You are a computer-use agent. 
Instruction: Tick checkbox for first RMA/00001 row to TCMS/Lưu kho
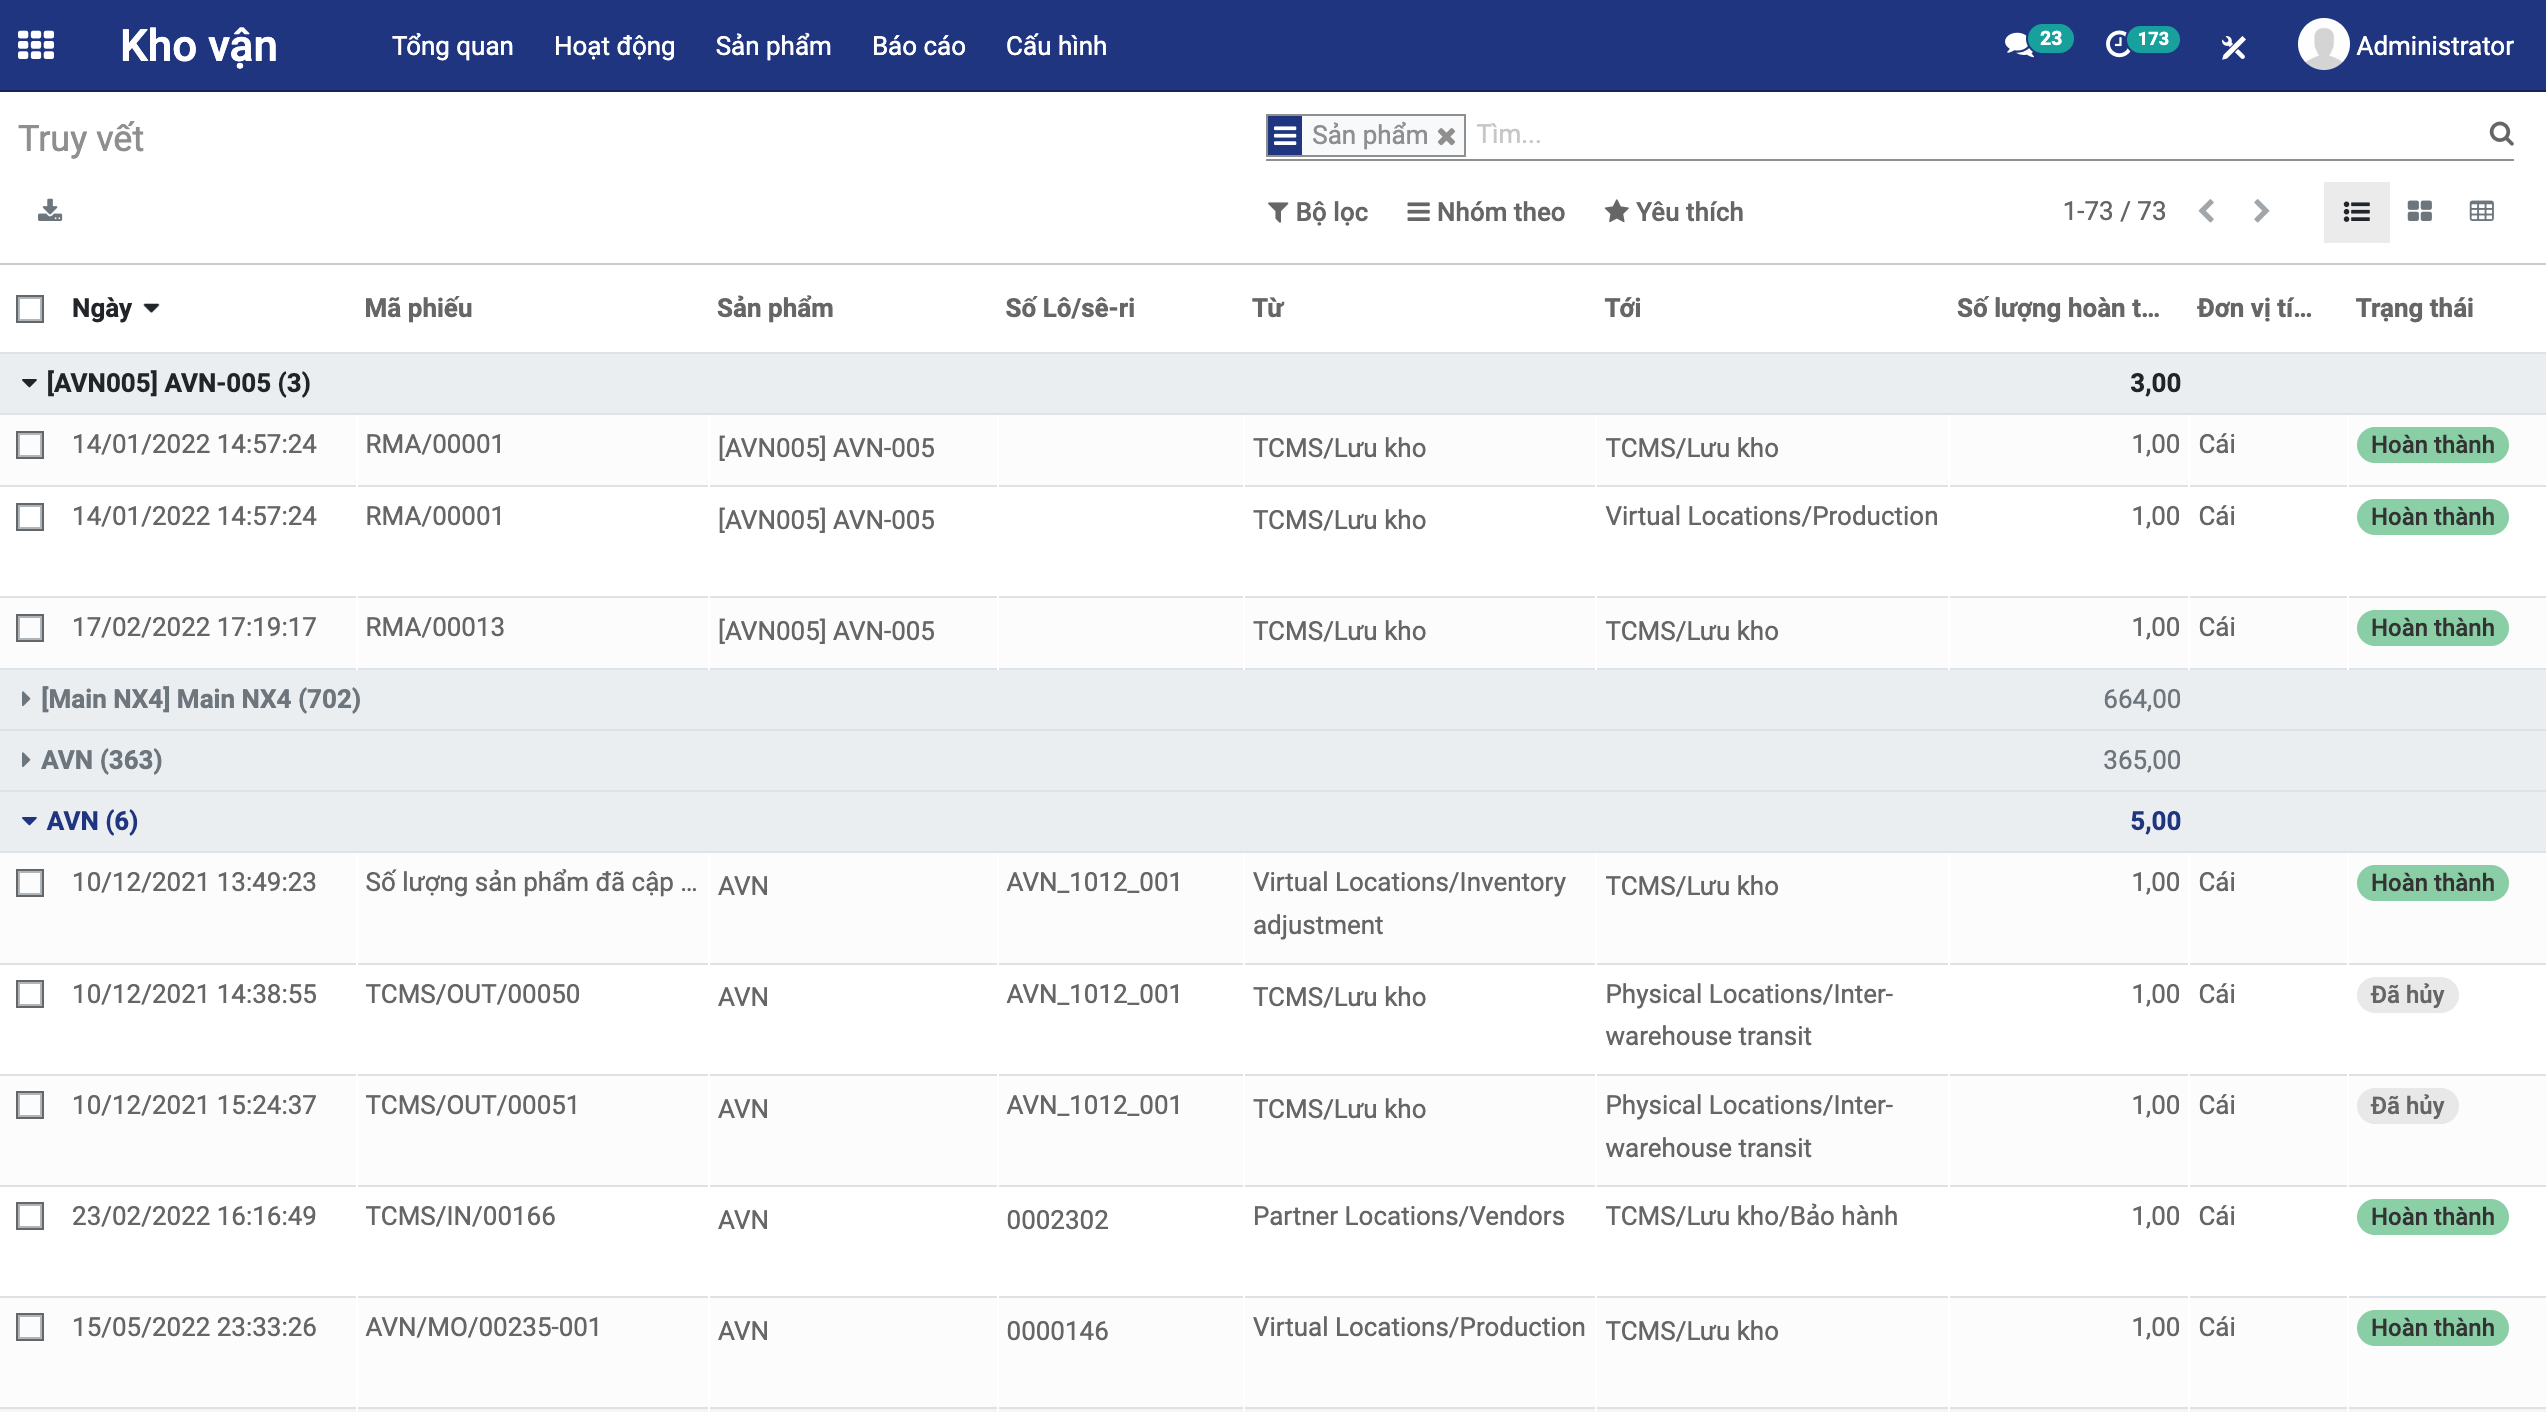pos(31,444)
